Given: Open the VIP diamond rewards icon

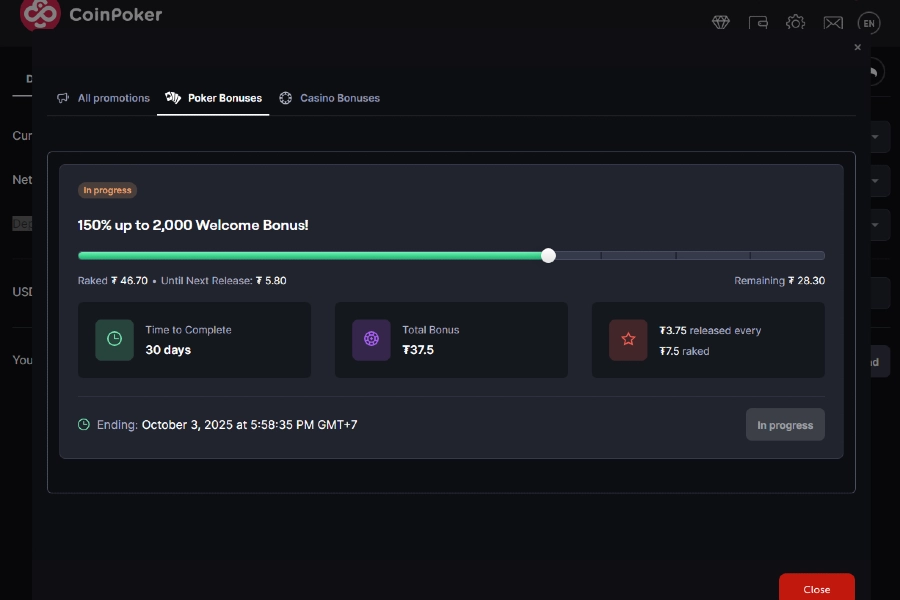Looking at the screenshot, I should [x=720, y=21].
